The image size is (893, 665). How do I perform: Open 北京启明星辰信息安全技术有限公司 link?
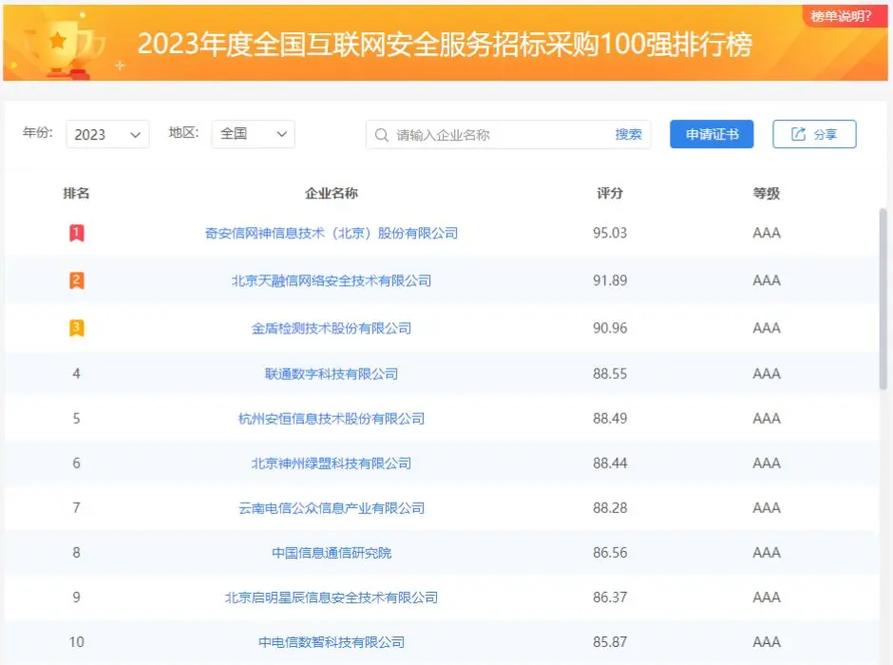(x=331, y=597)
